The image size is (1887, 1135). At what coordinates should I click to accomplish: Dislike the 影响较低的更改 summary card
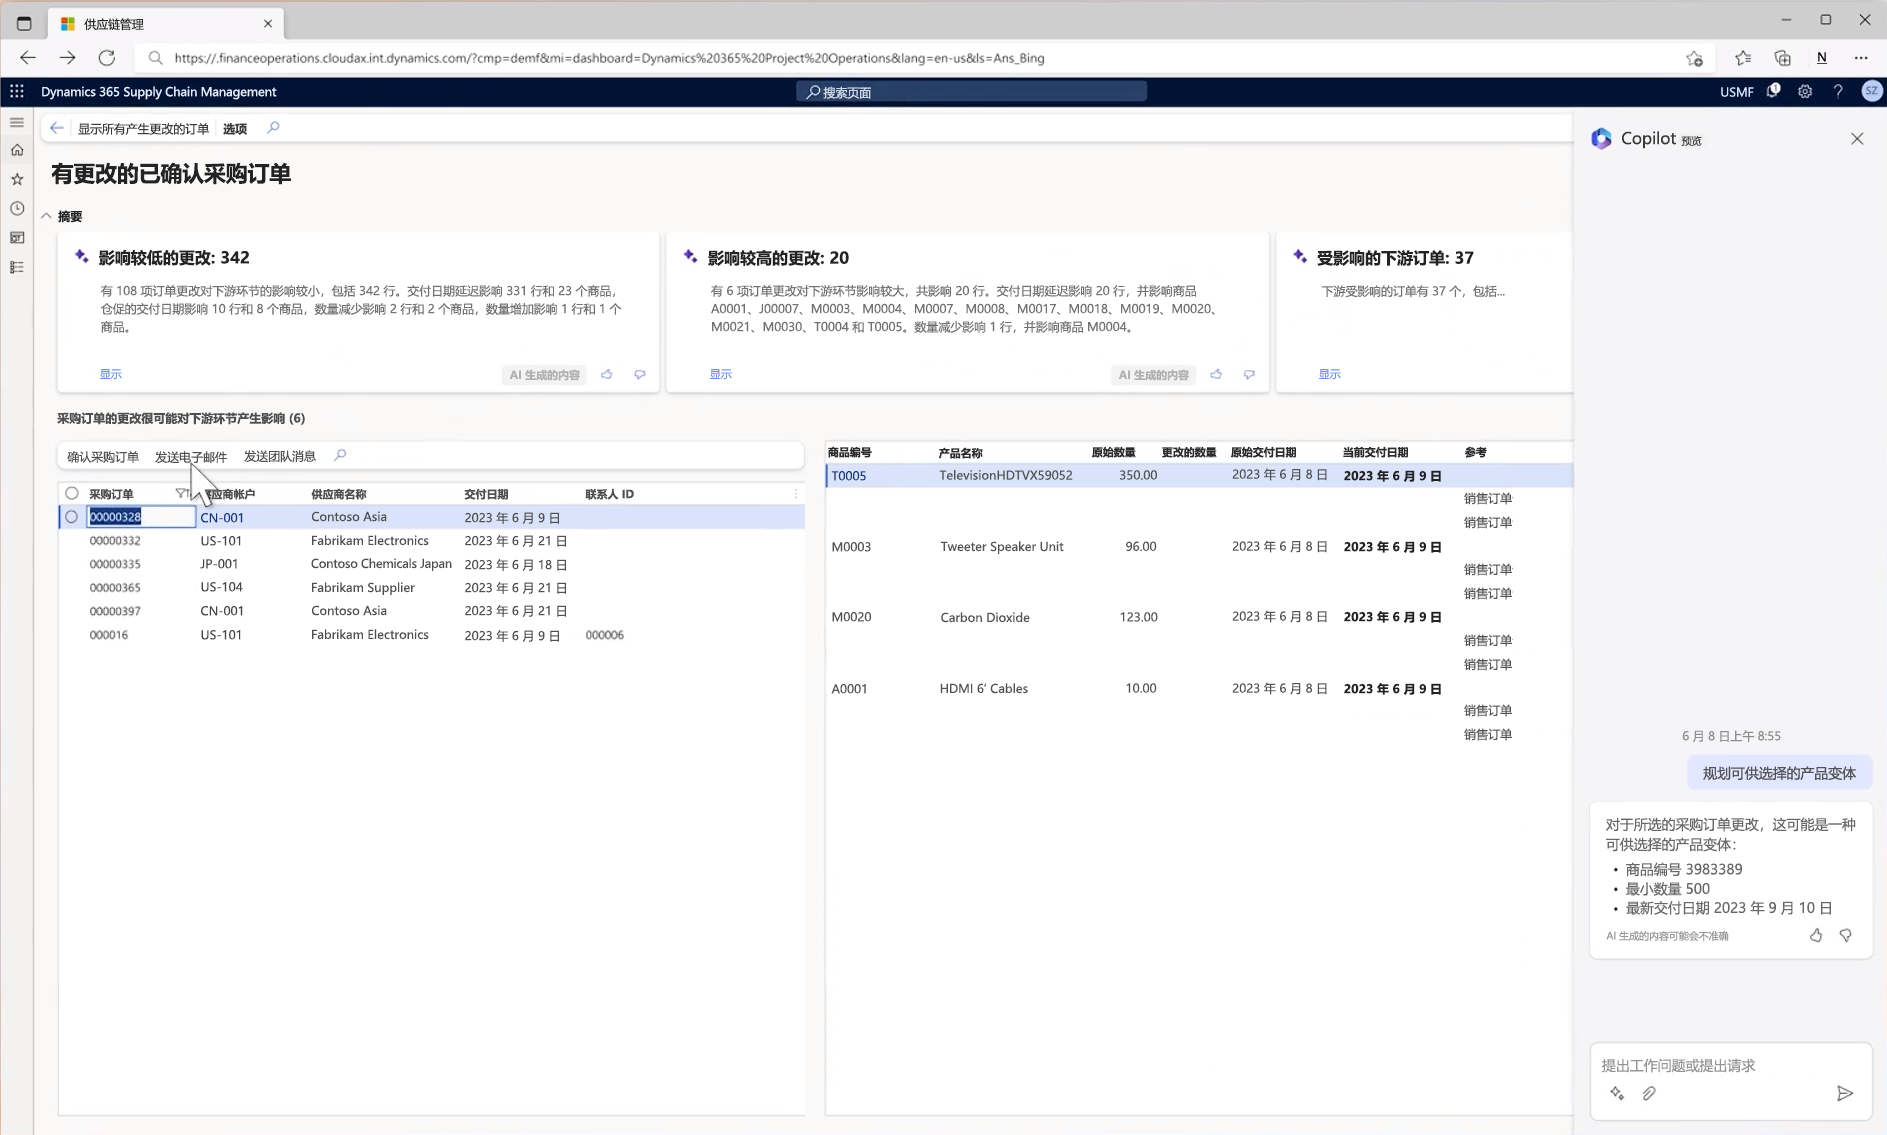[640, 374]
